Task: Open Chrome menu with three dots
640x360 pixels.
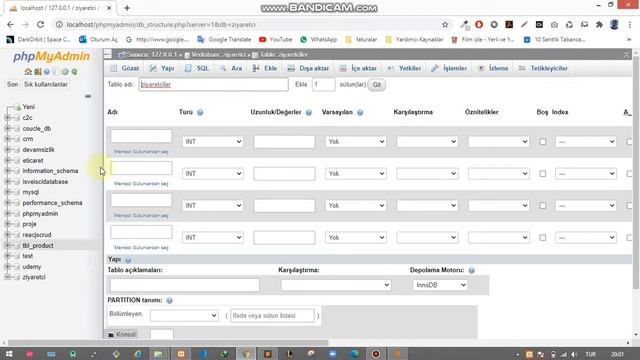Action: 630,24
